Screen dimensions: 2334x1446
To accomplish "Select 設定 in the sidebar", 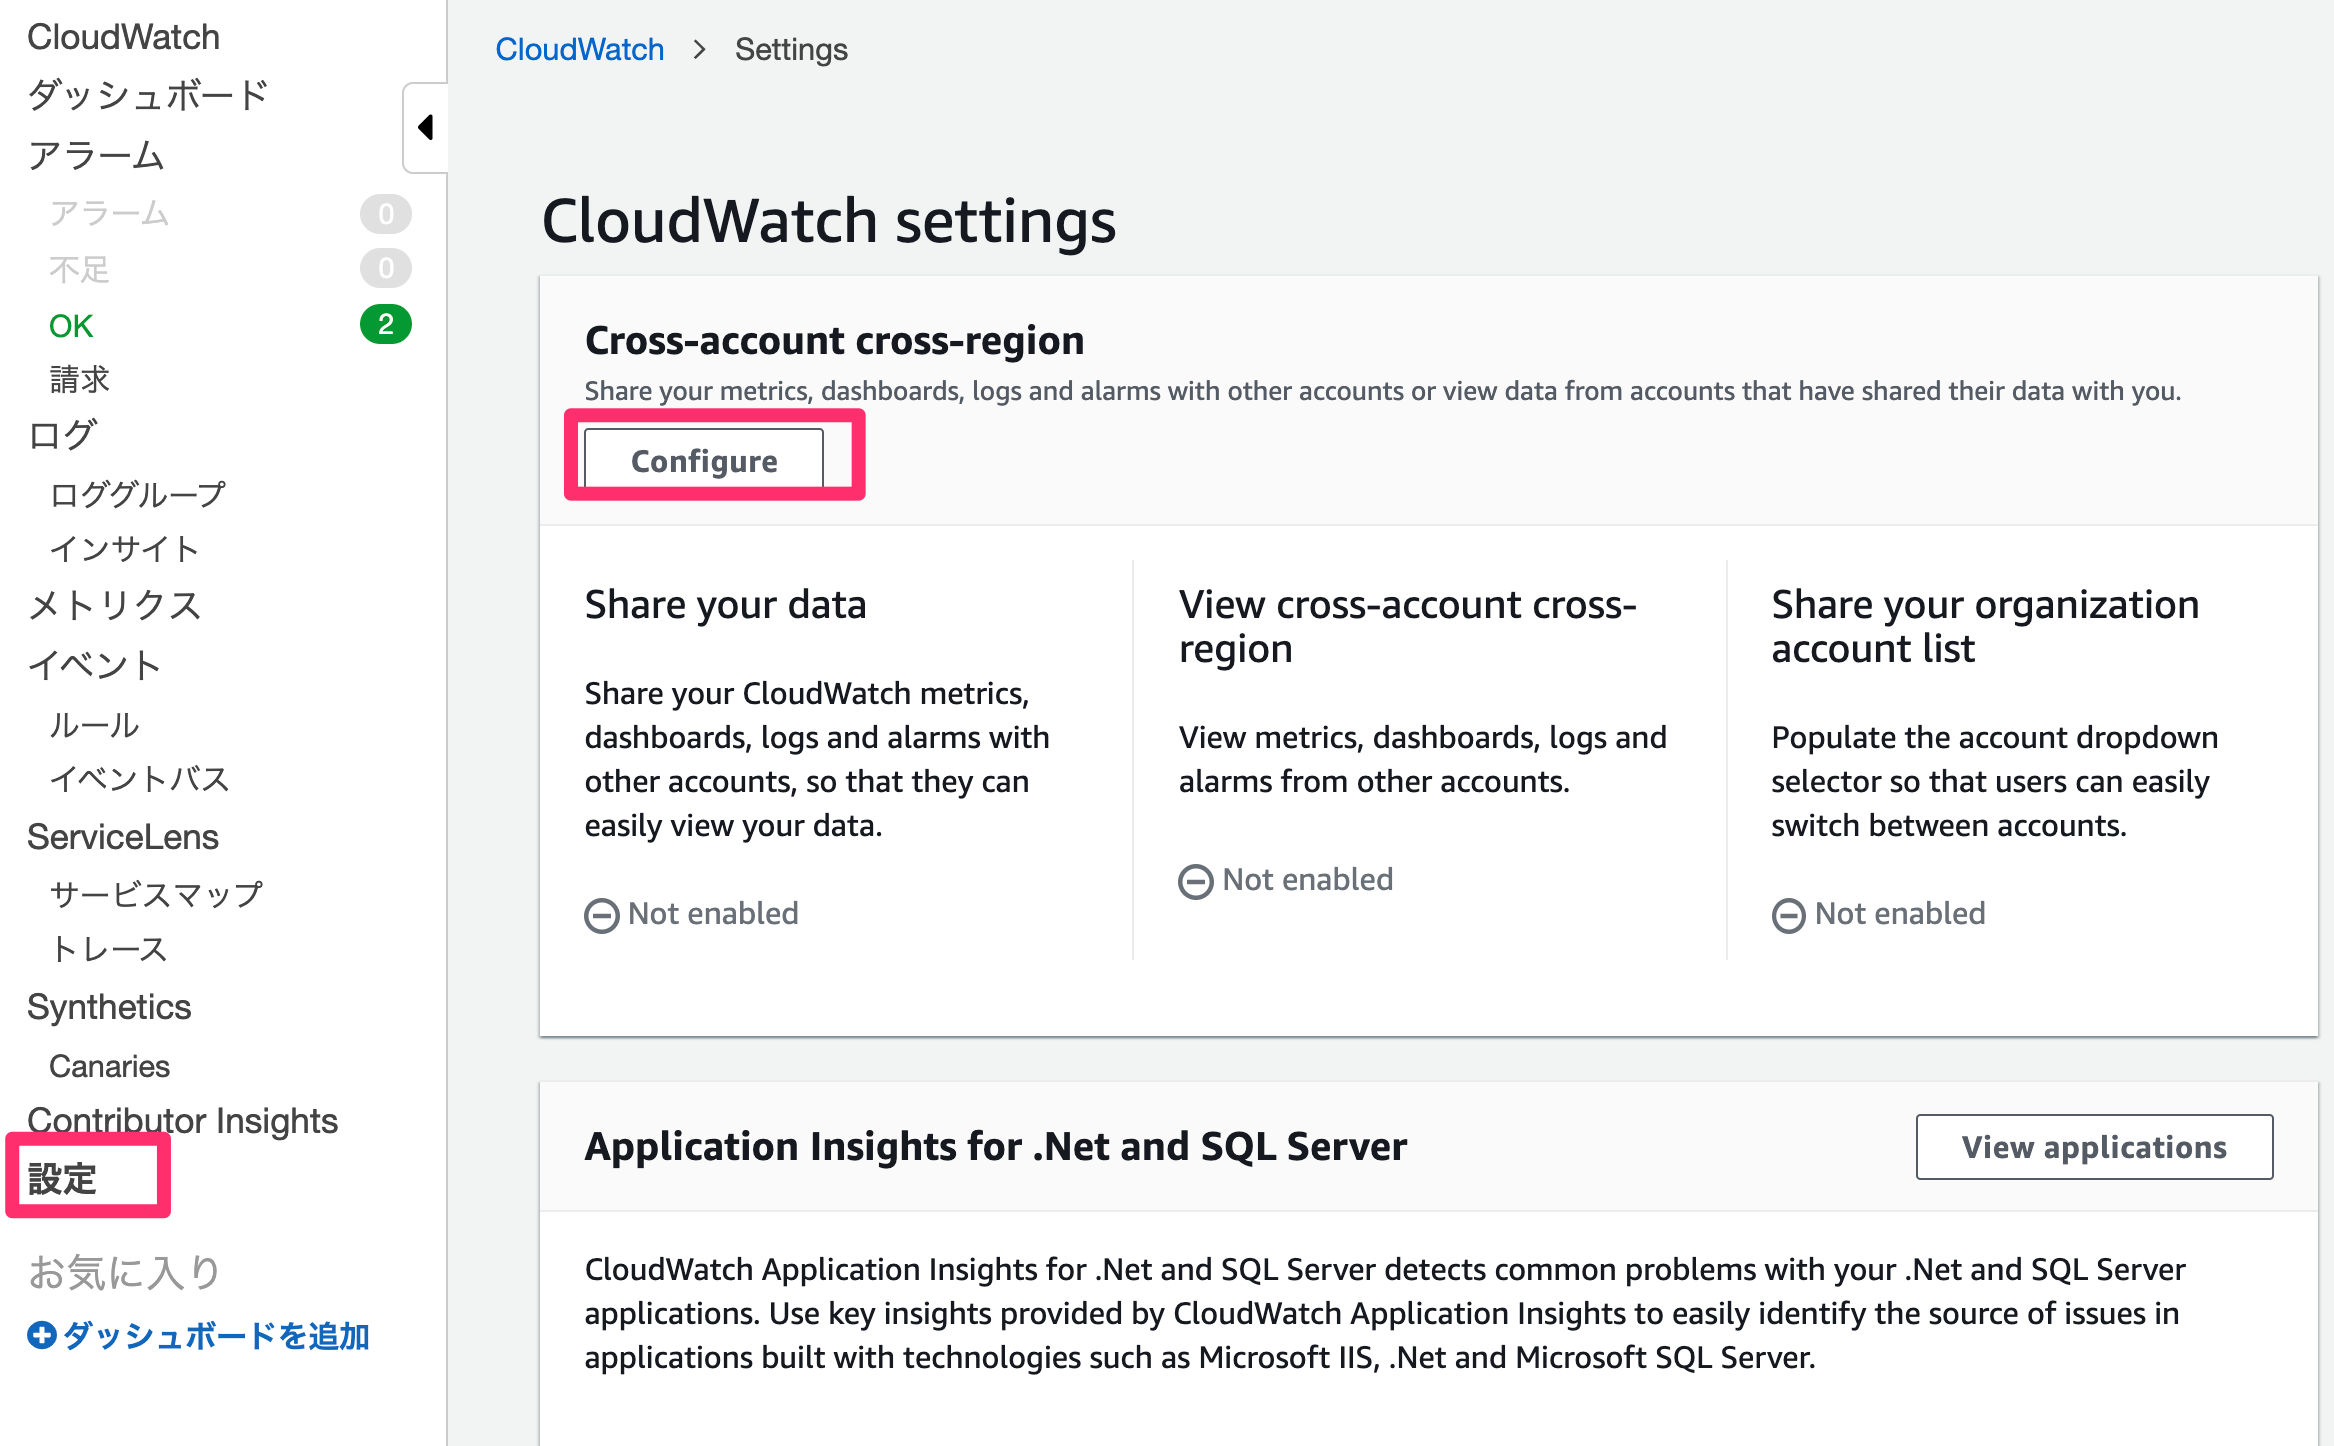I will [x=62, y=1179].
